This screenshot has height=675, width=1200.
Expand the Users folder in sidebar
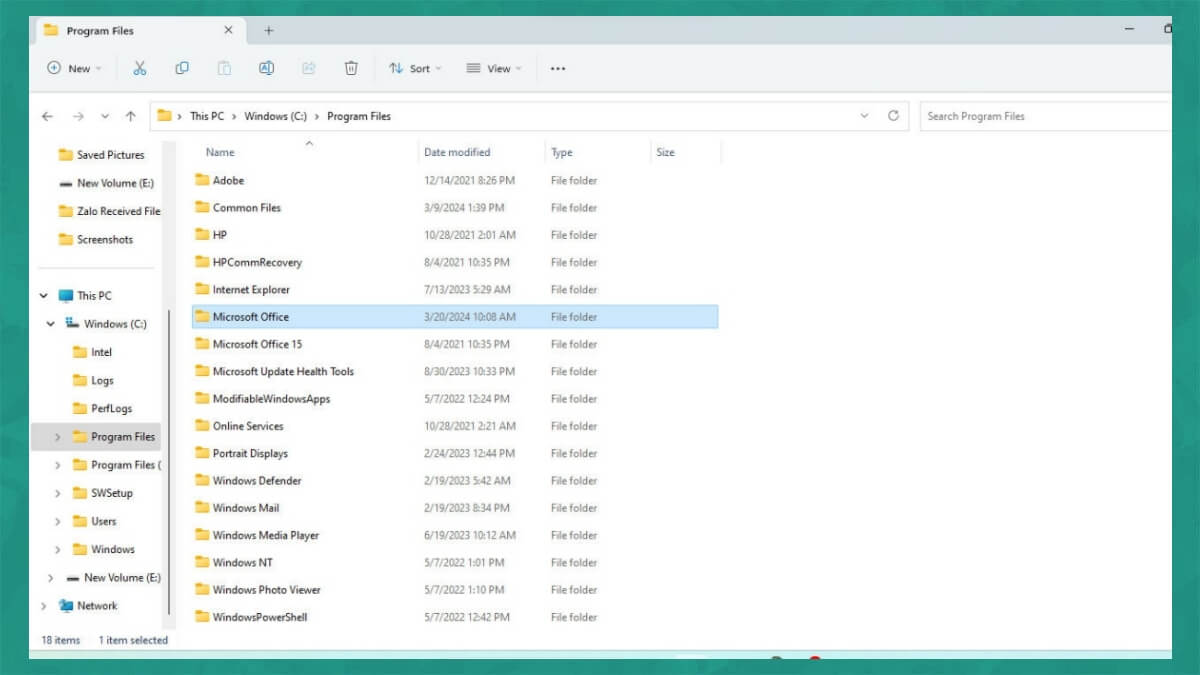(57, 521)
